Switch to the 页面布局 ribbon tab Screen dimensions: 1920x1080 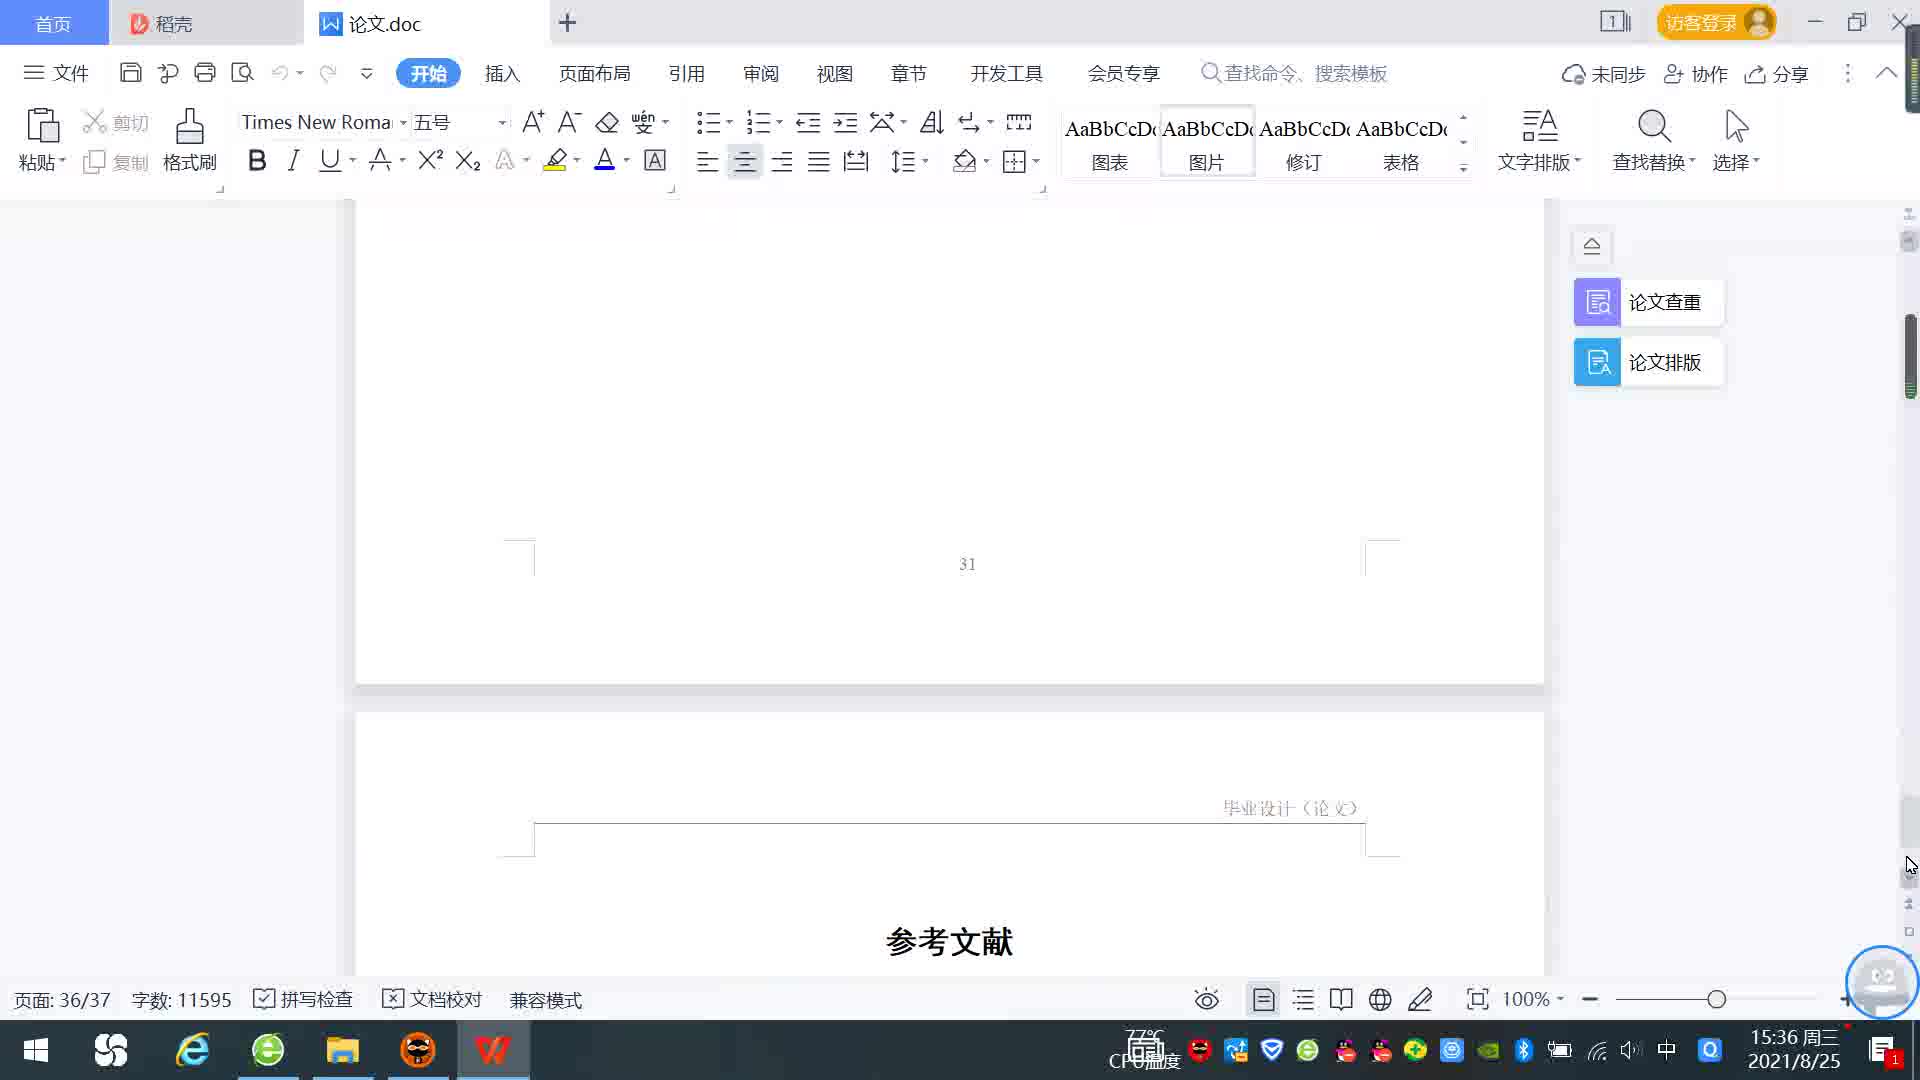click(x=594, y=74)
